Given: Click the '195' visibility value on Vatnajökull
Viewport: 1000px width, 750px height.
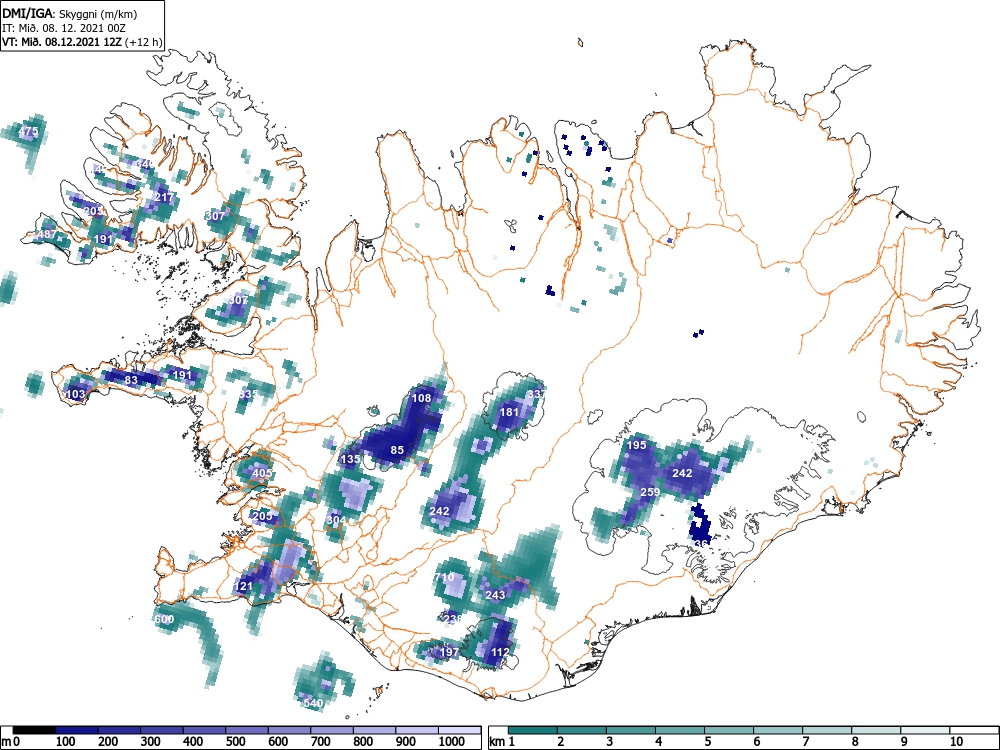Looking at the screenshot, I should tap(636, 445).
